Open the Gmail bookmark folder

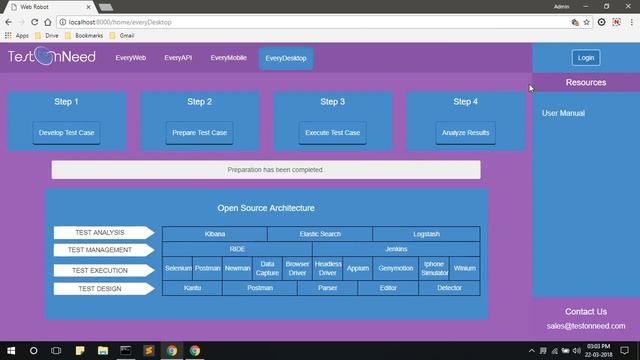coord(122,36)
